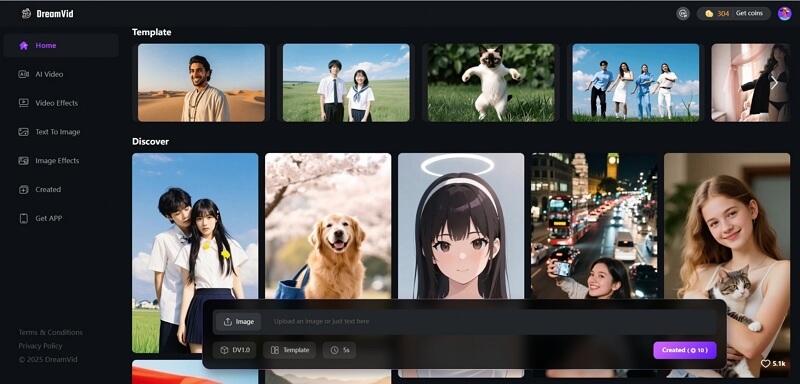
Task: Click the DreamVid logo icon
Action: click(x=27, y=14)
